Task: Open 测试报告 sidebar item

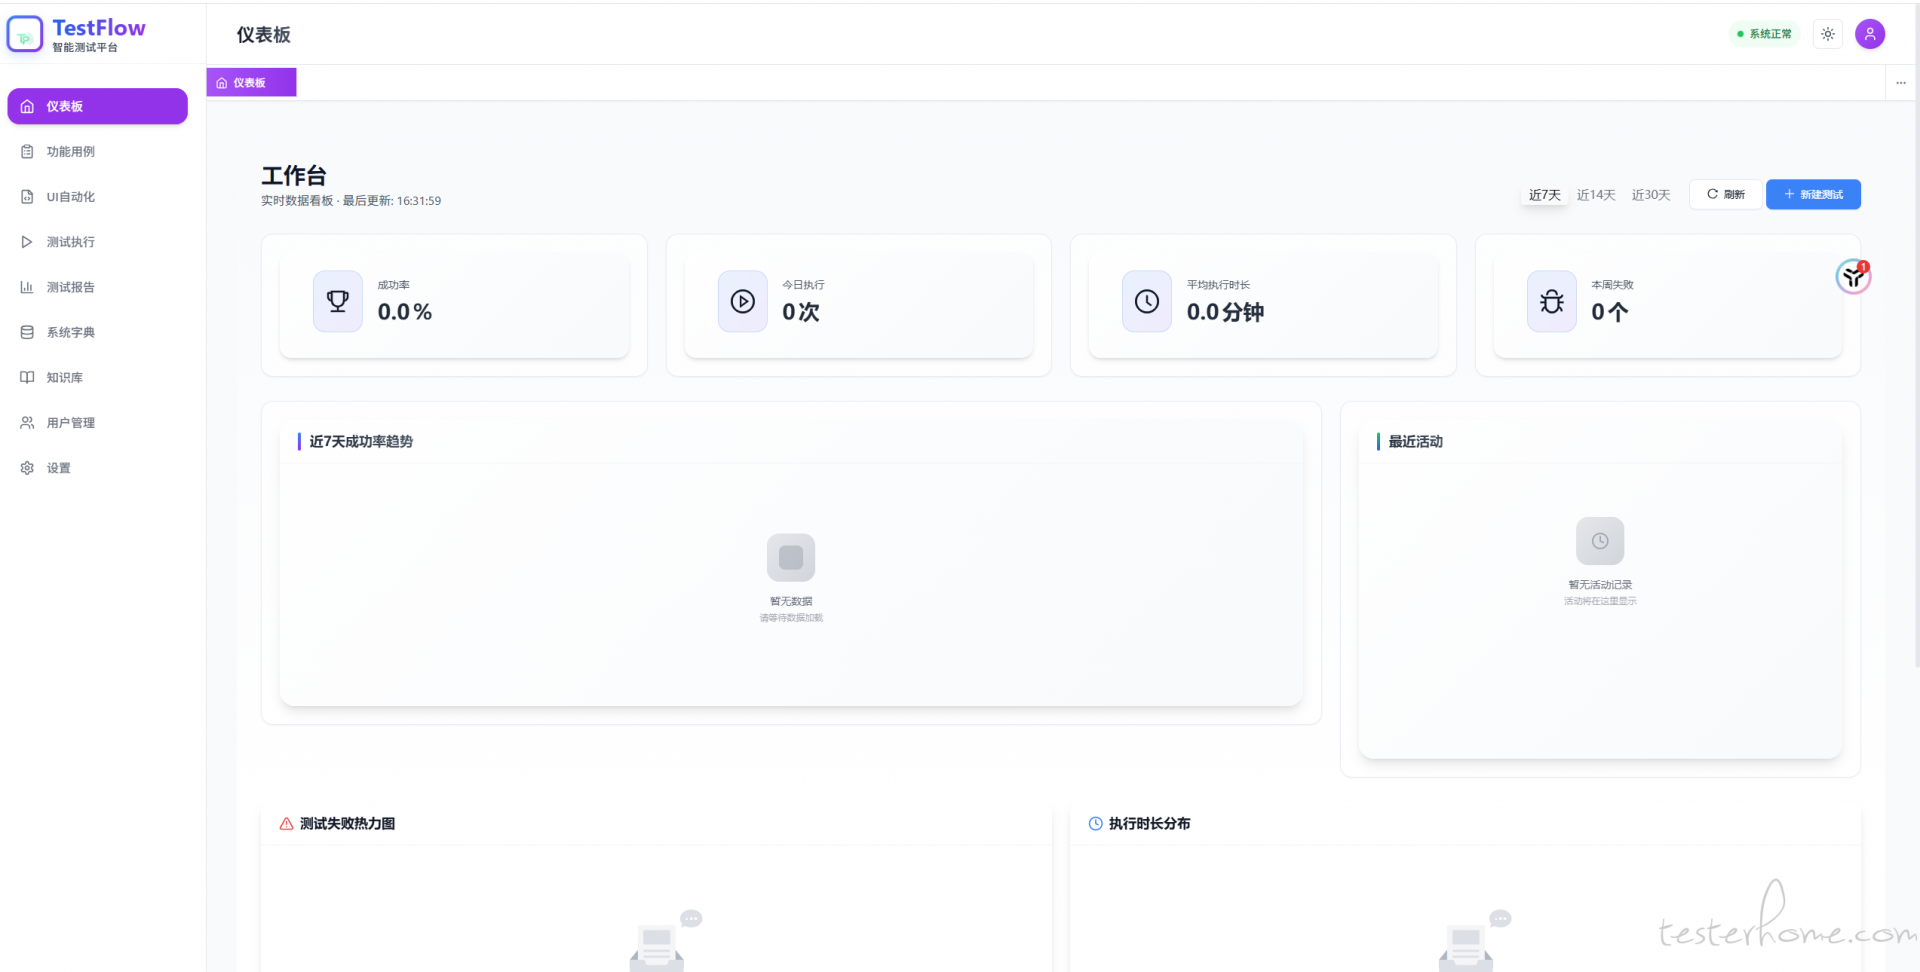Action: point(71,287)
